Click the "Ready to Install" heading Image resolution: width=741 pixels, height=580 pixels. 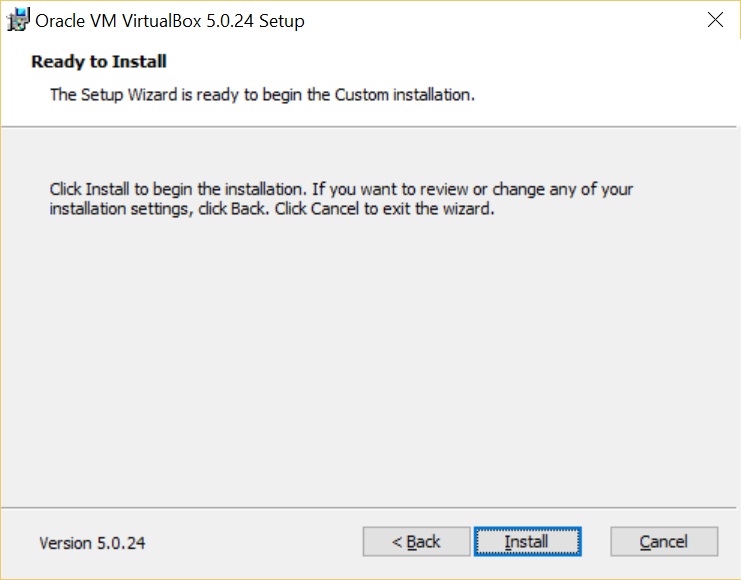pyautogui.click(x=99, y=62)
